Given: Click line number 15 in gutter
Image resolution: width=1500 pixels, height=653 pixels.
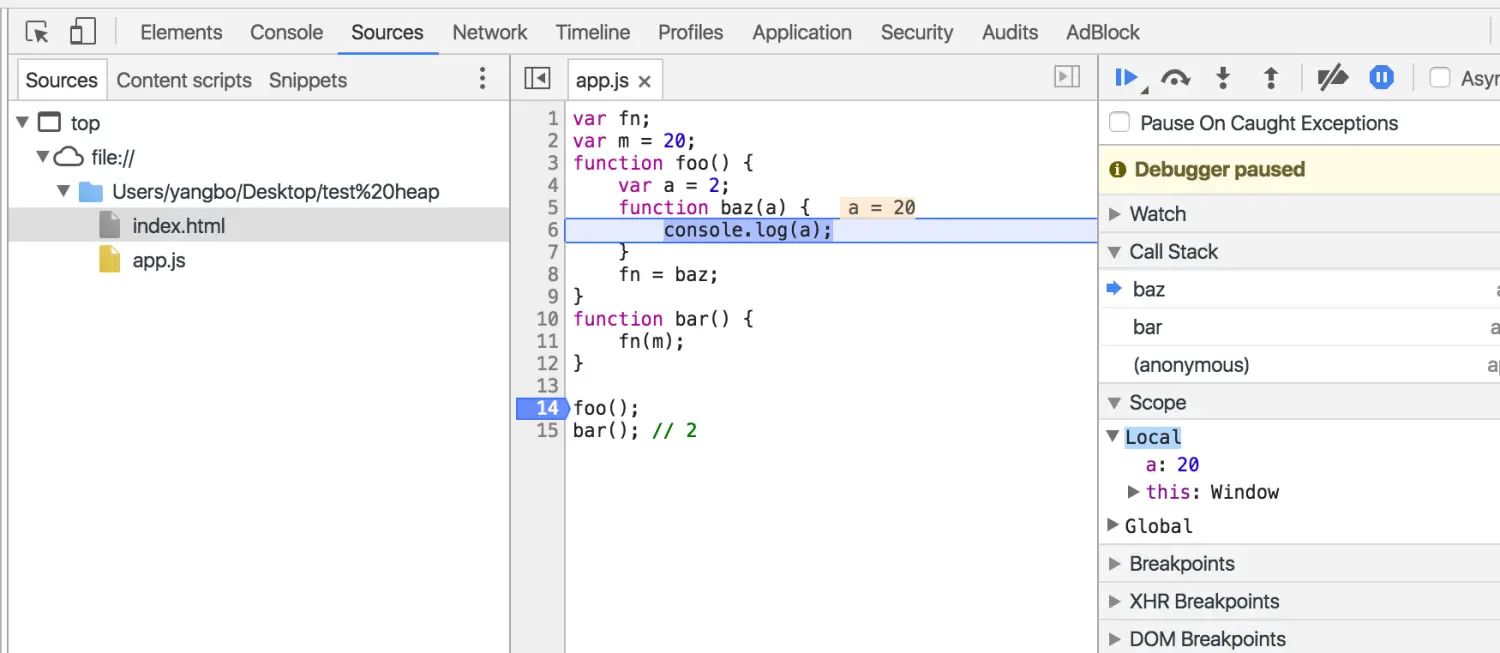Looking at the screenshot, I should pos(547,431).
